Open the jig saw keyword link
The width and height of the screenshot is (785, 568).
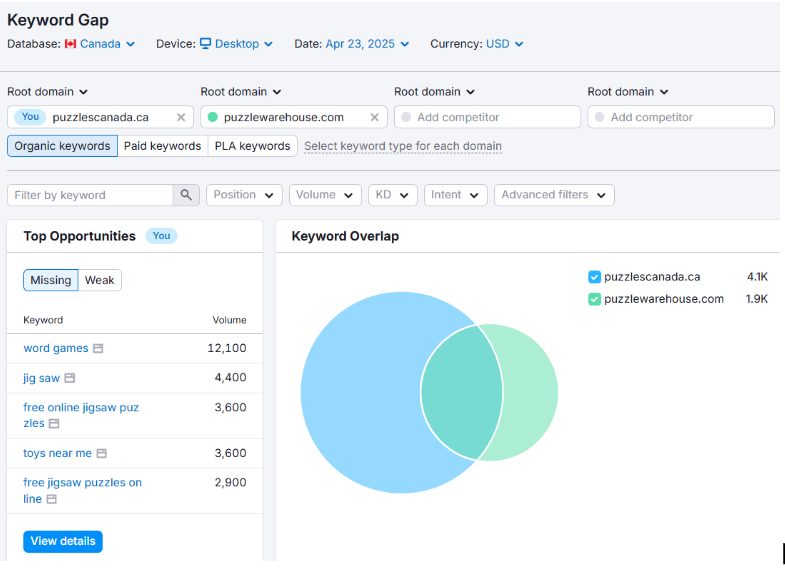pos(42,378)
